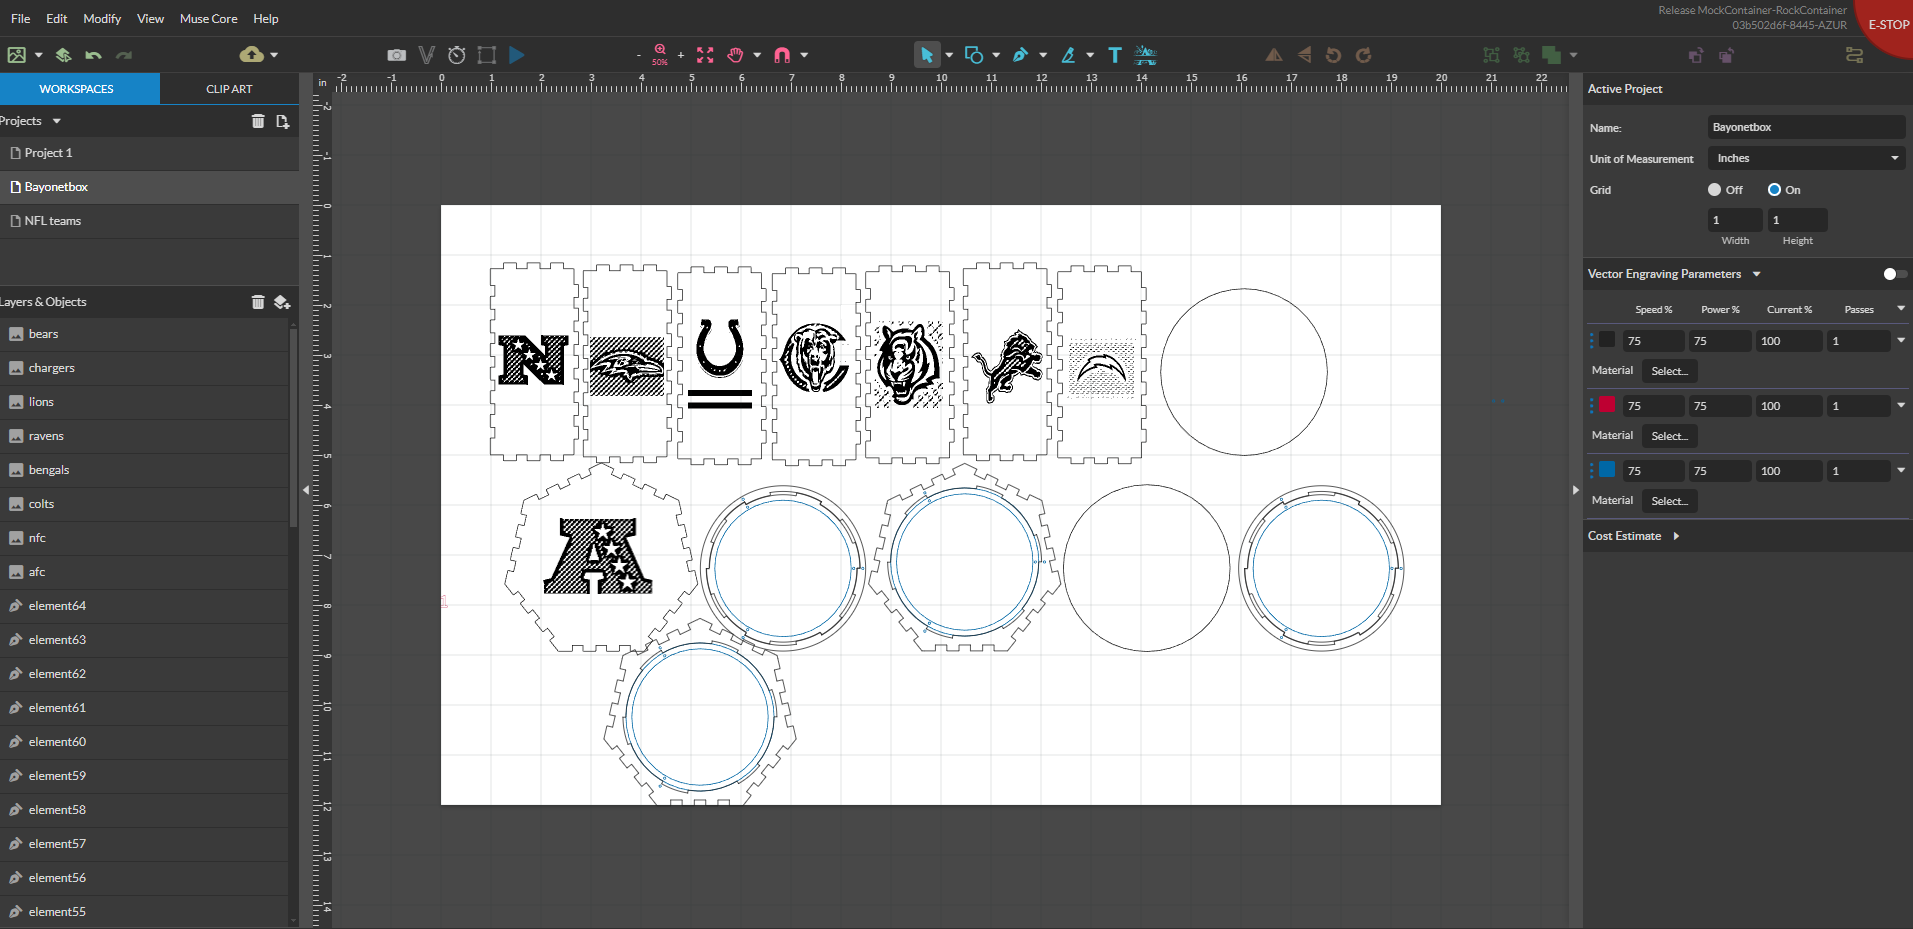Screen dimensions: 1913x929
Task: Click the black color swatch
Action: pyautogui.click(x=1607, y=340)
